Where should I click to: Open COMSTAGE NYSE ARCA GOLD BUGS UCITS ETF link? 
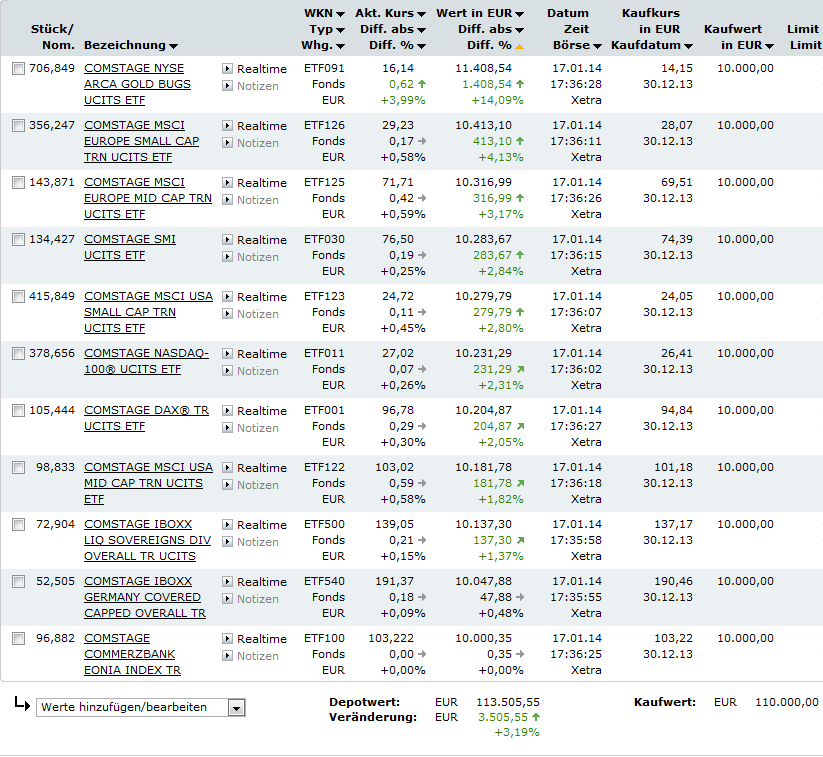(x=137, y=84)
